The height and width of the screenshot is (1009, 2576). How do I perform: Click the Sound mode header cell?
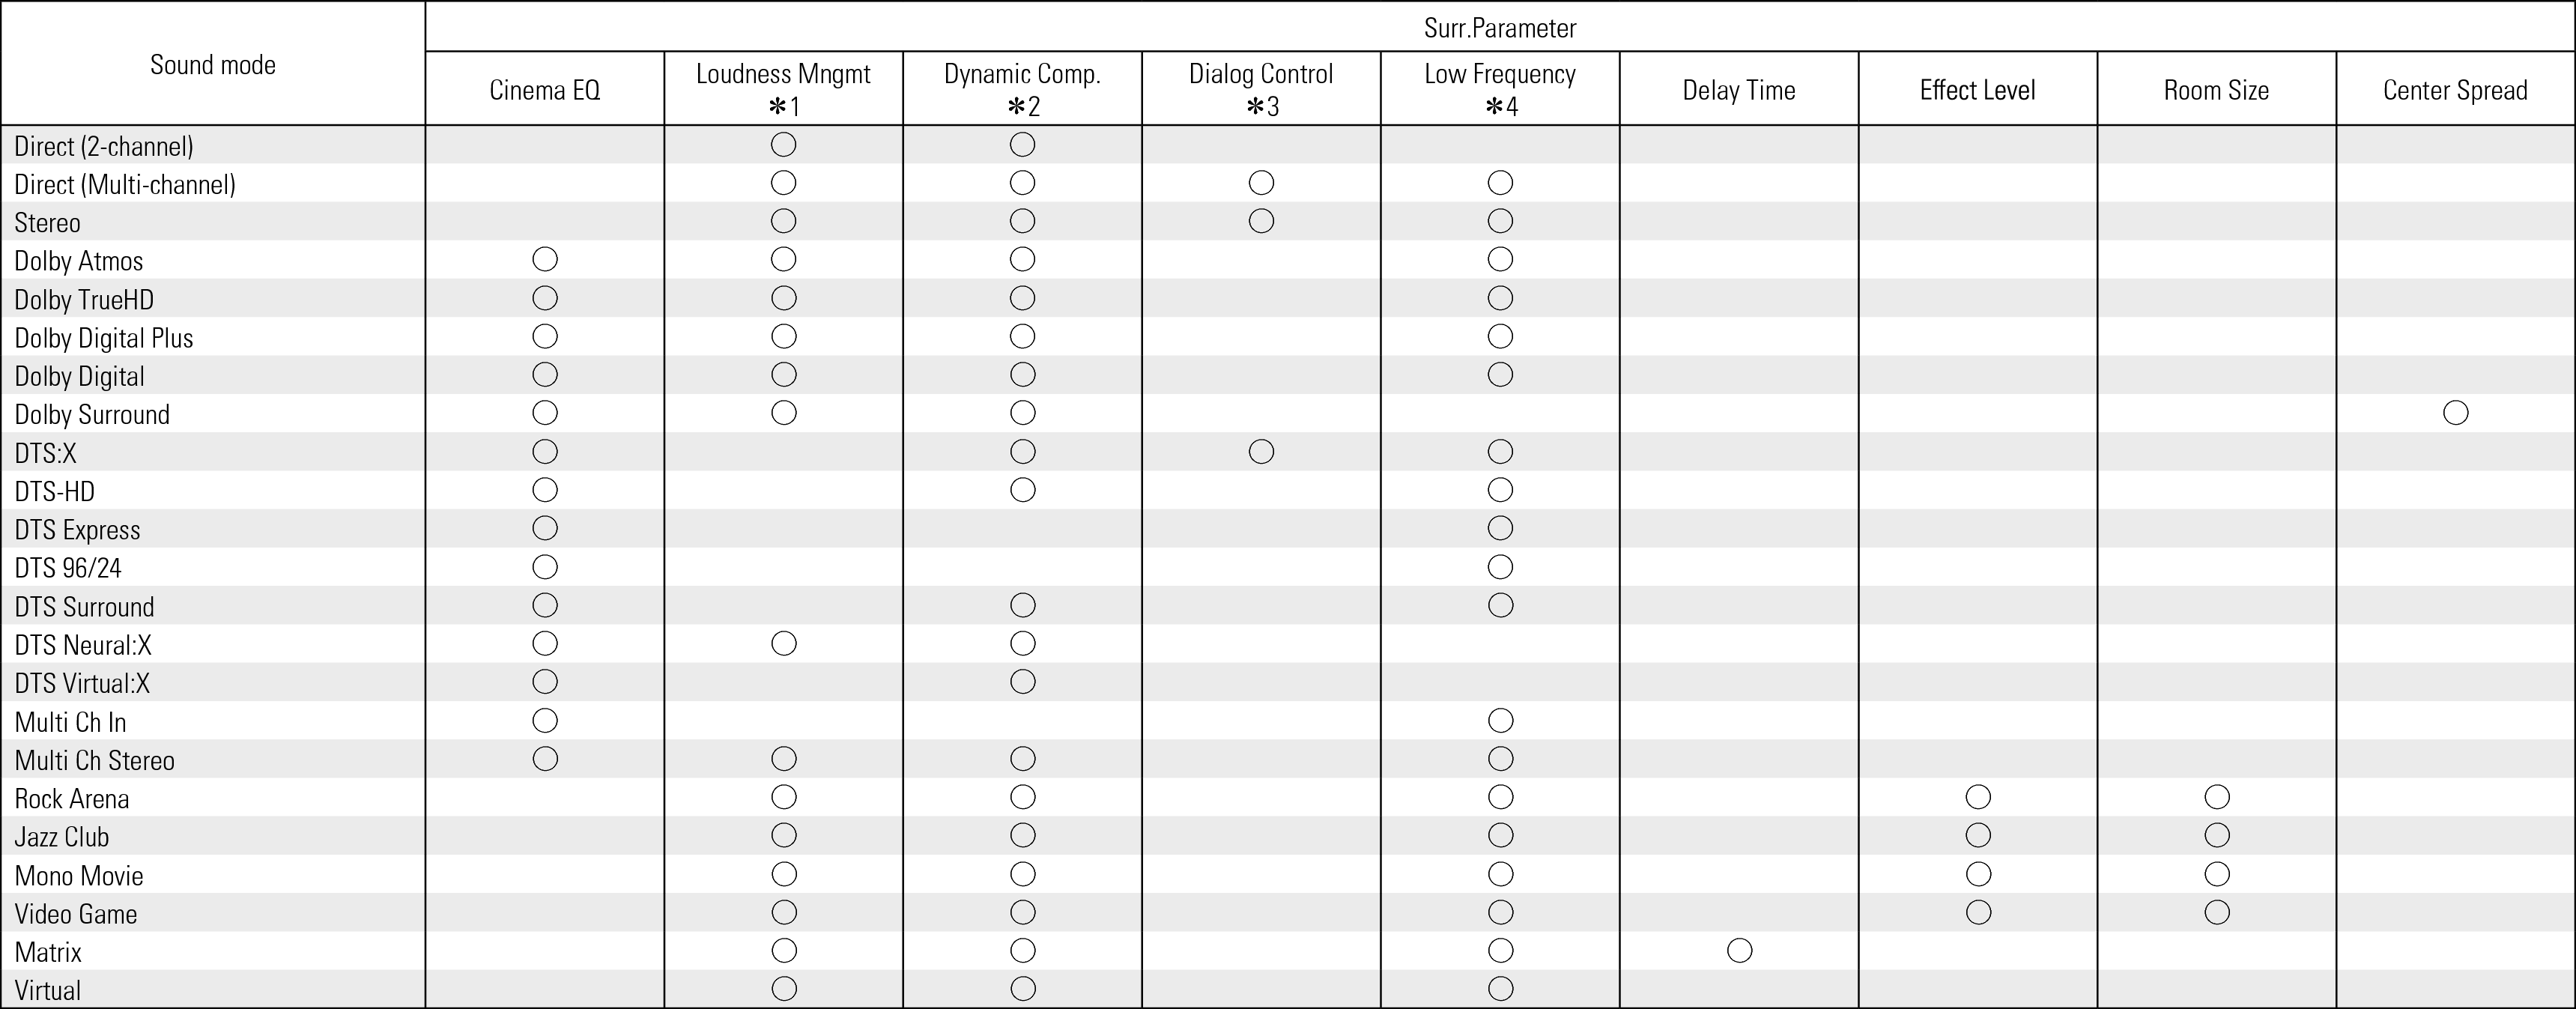click(213, 65)
